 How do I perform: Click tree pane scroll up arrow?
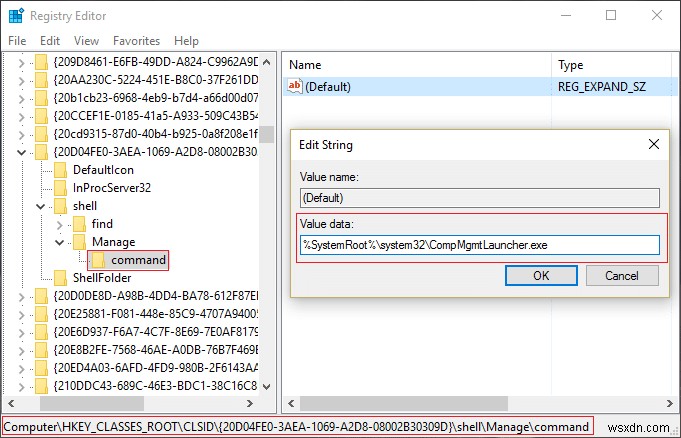[x=267, y=62]
